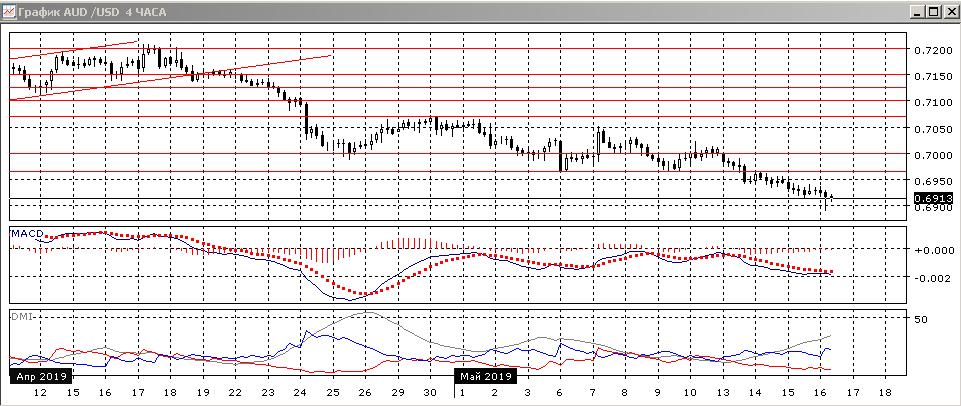Click the chart icon in the title bar
The width and height of the screenshot is (961, 406).
click(9, 12)
